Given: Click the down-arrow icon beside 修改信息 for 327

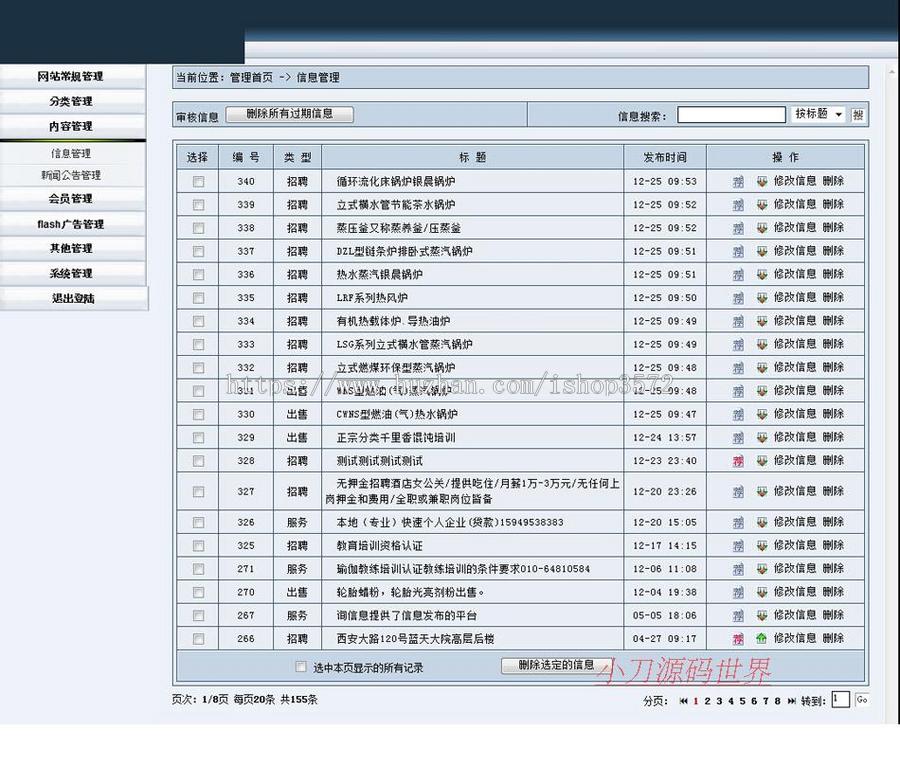Looking at the screenshot, I should point(760,491).
